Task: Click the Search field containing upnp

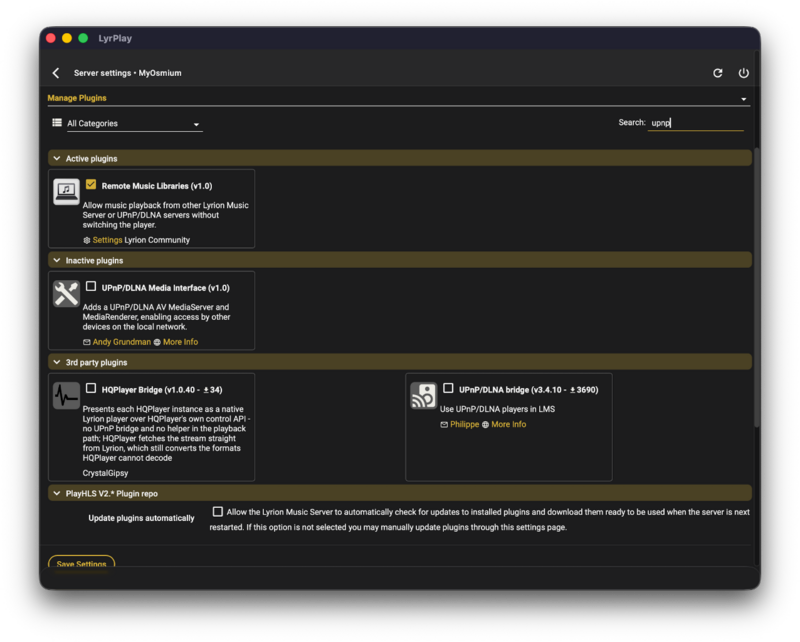Action: [x=695, y=123]
